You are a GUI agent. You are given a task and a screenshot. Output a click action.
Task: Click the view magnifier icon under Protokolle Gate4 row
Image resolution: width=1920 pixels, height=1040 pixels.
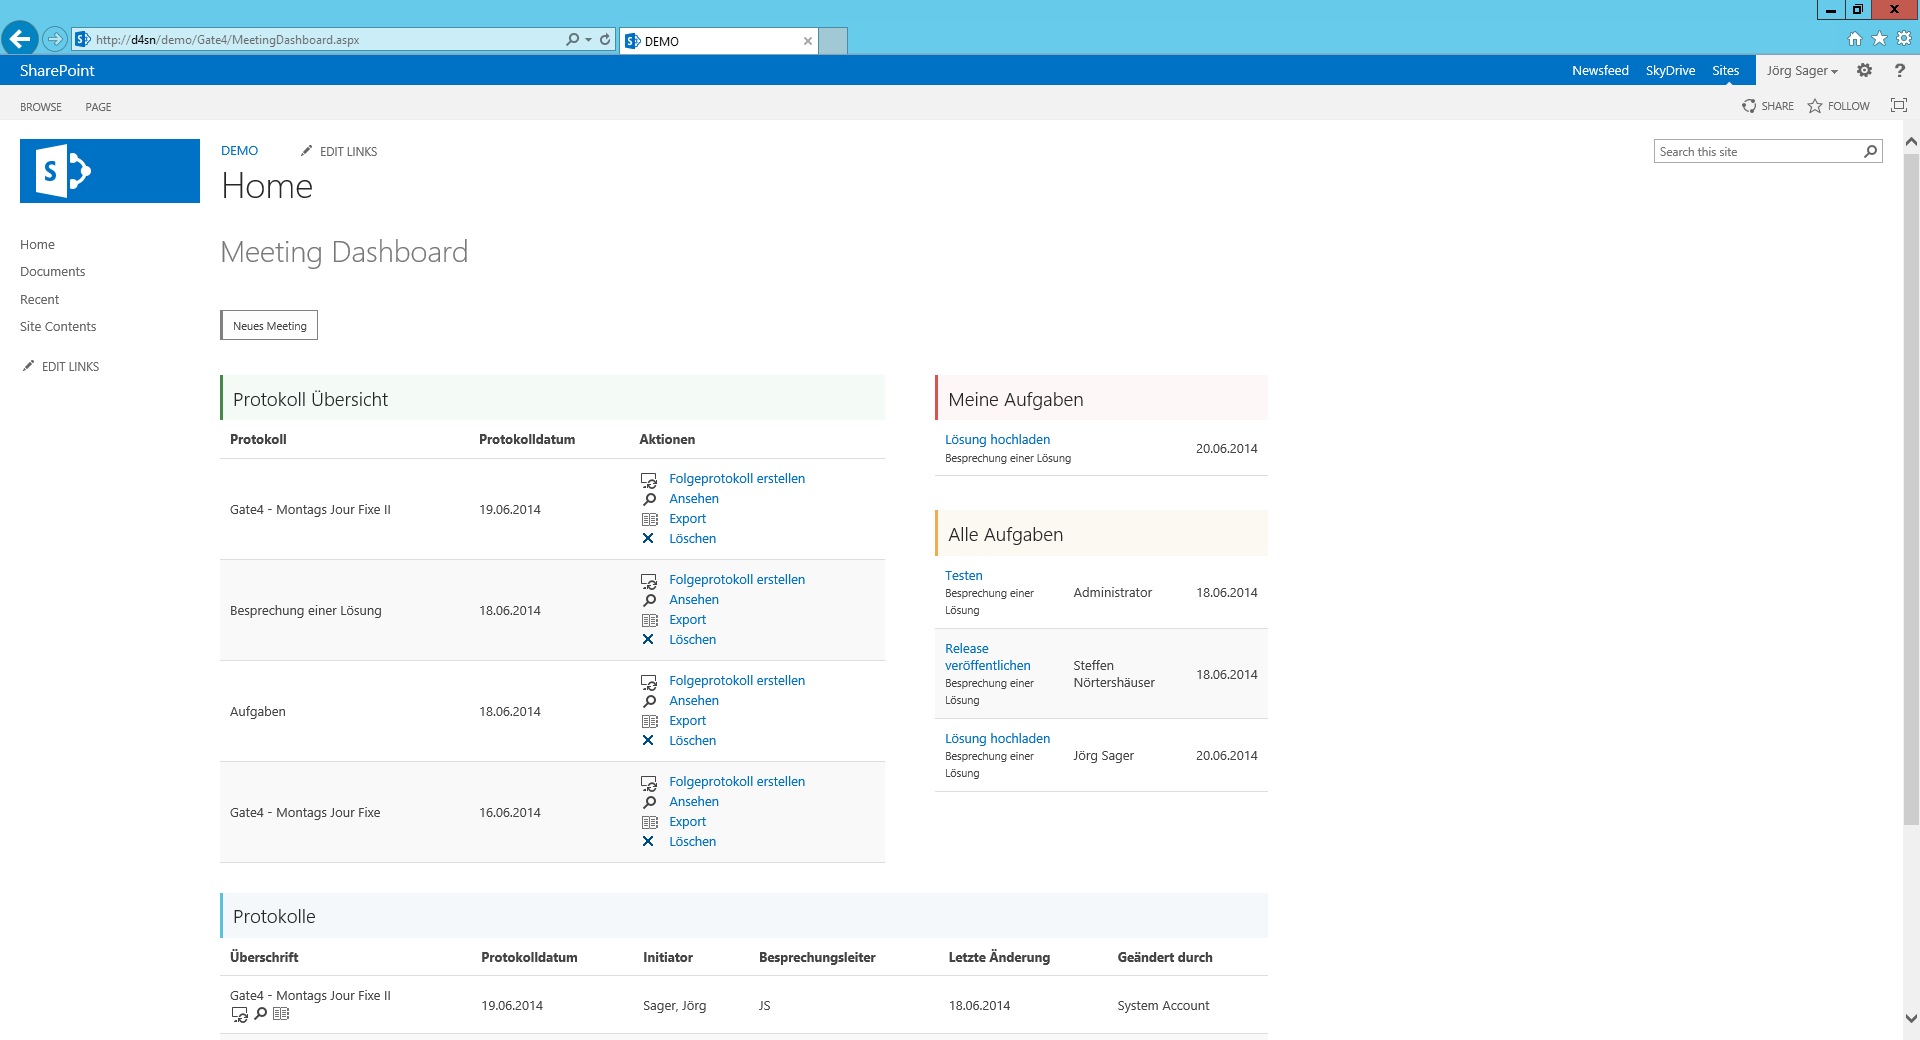pyautogui.click(x=261, y=1013)
